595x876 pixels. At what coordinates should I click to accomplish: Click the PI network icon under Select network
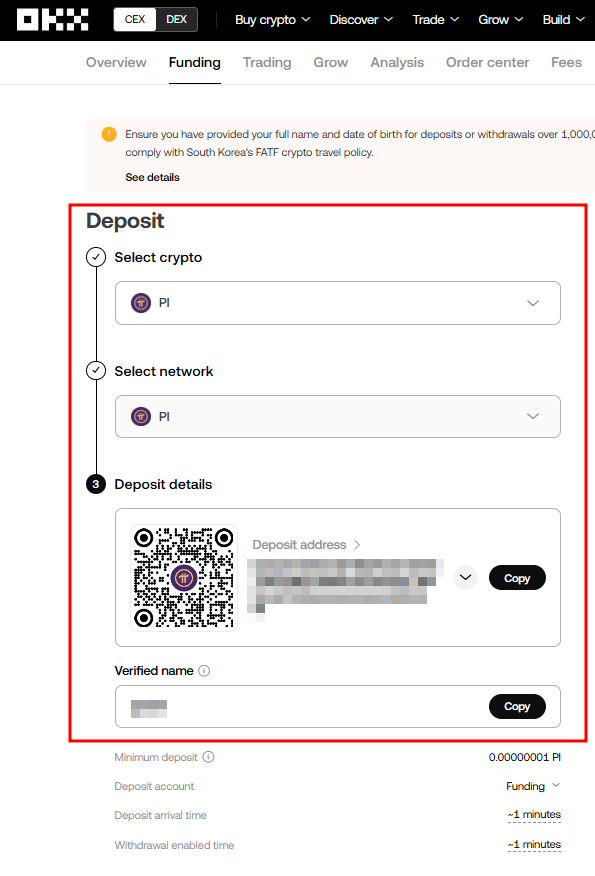pos(141,416)
